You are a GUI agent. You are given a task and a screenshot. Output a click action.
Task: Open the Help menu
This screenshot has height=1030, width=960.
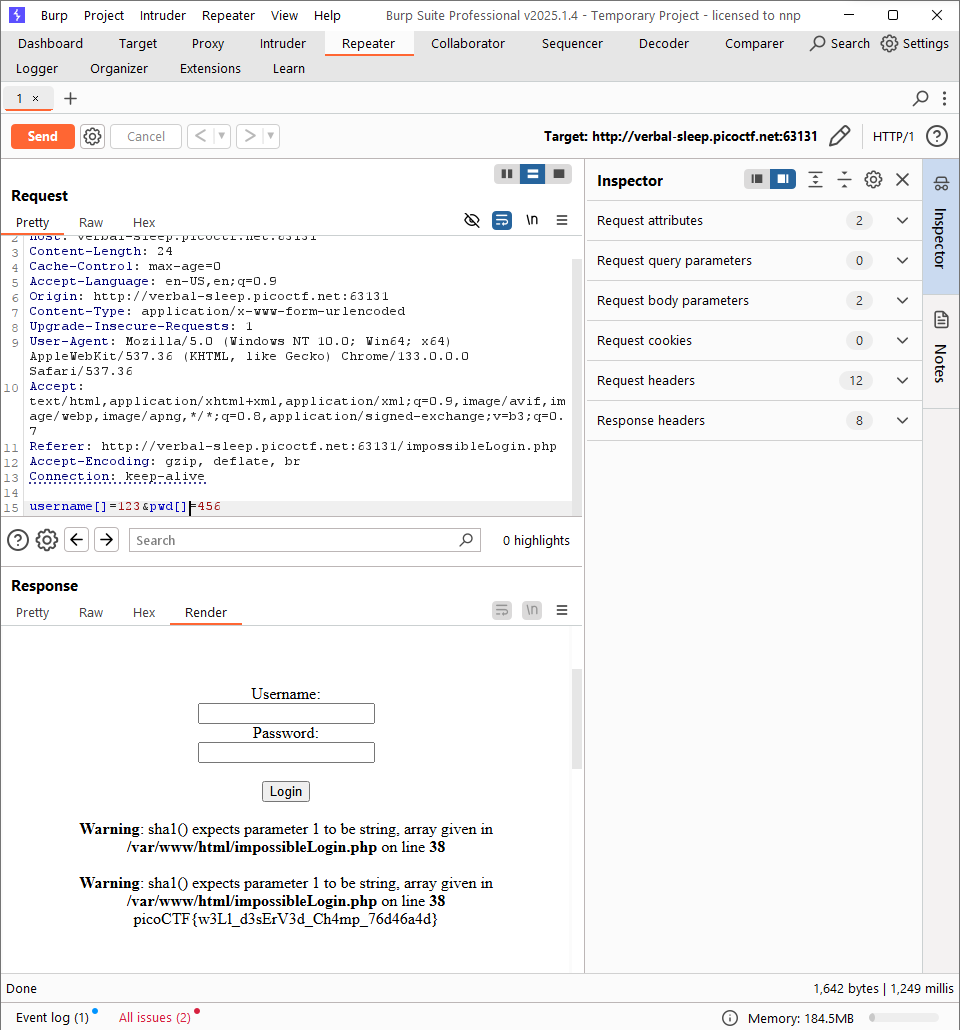(327, 15)
